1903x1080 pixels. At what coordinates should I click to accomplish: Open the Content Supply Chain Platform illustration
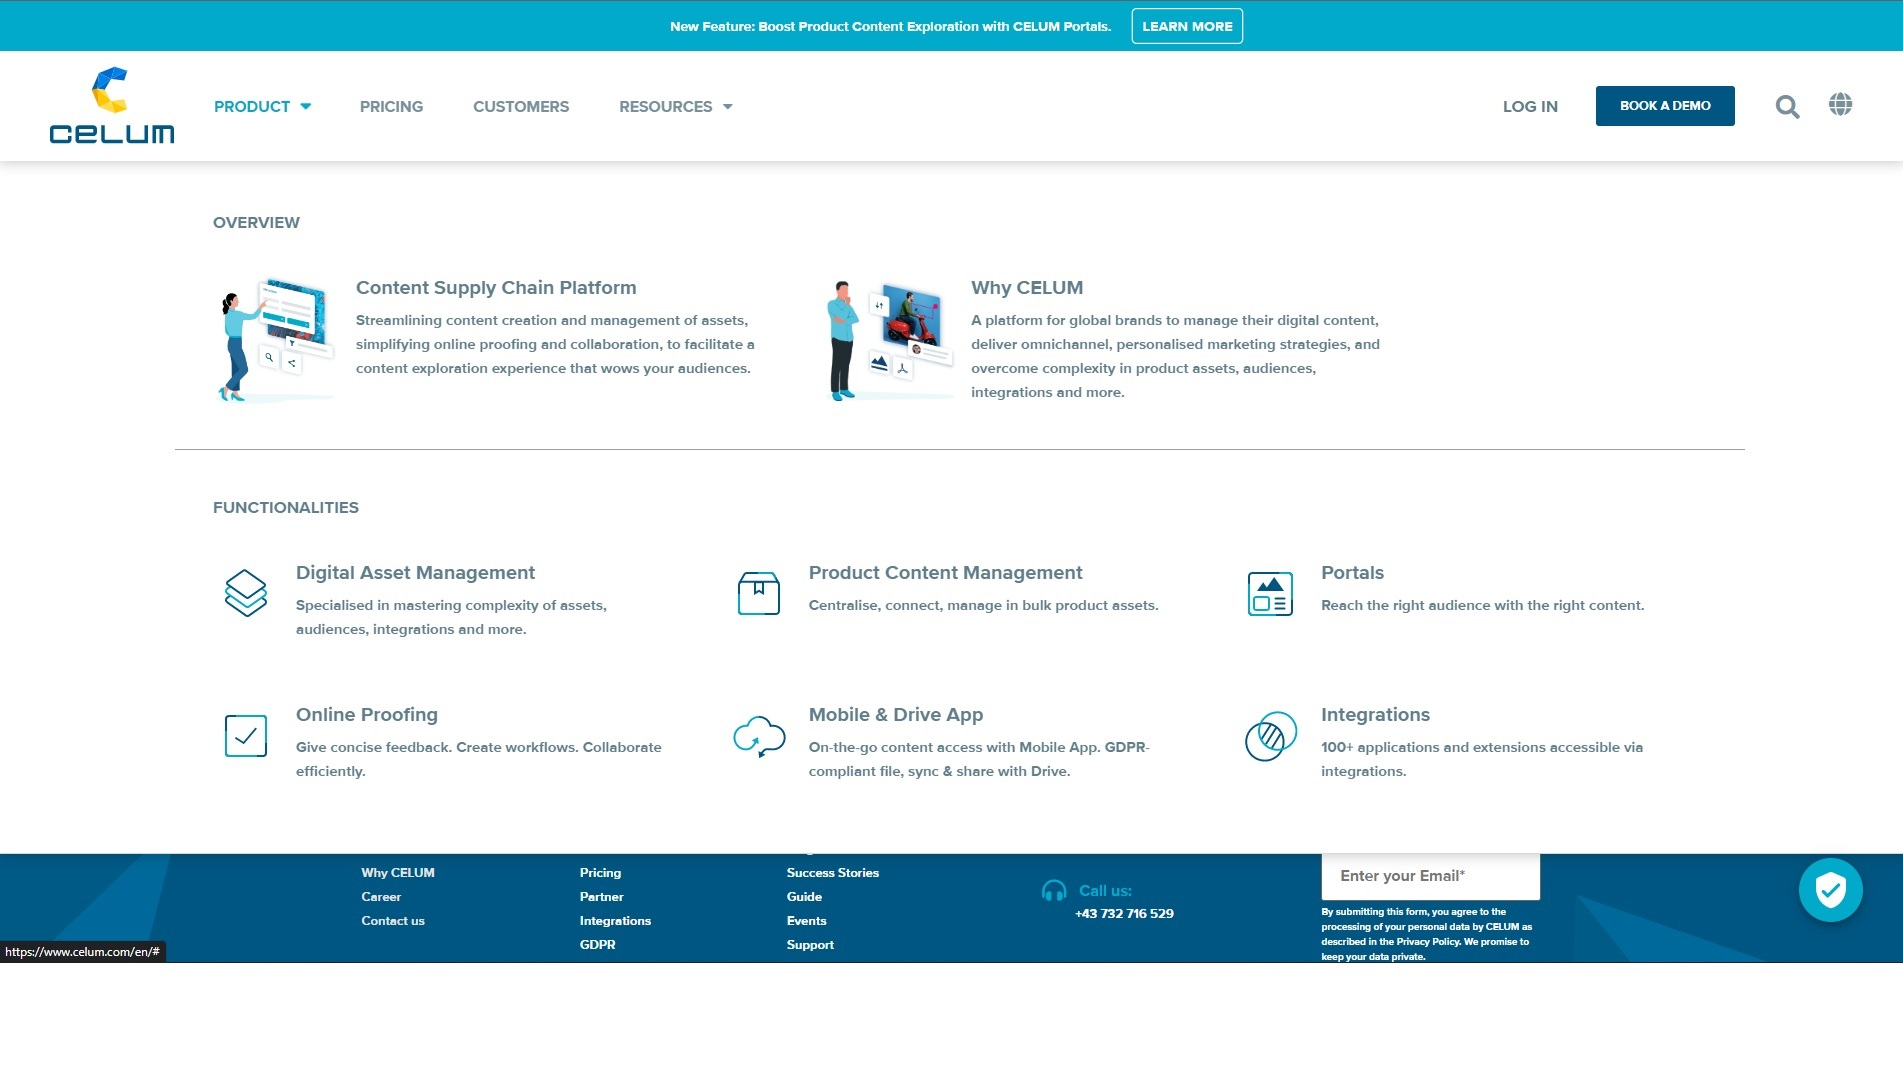pos(276,340)
